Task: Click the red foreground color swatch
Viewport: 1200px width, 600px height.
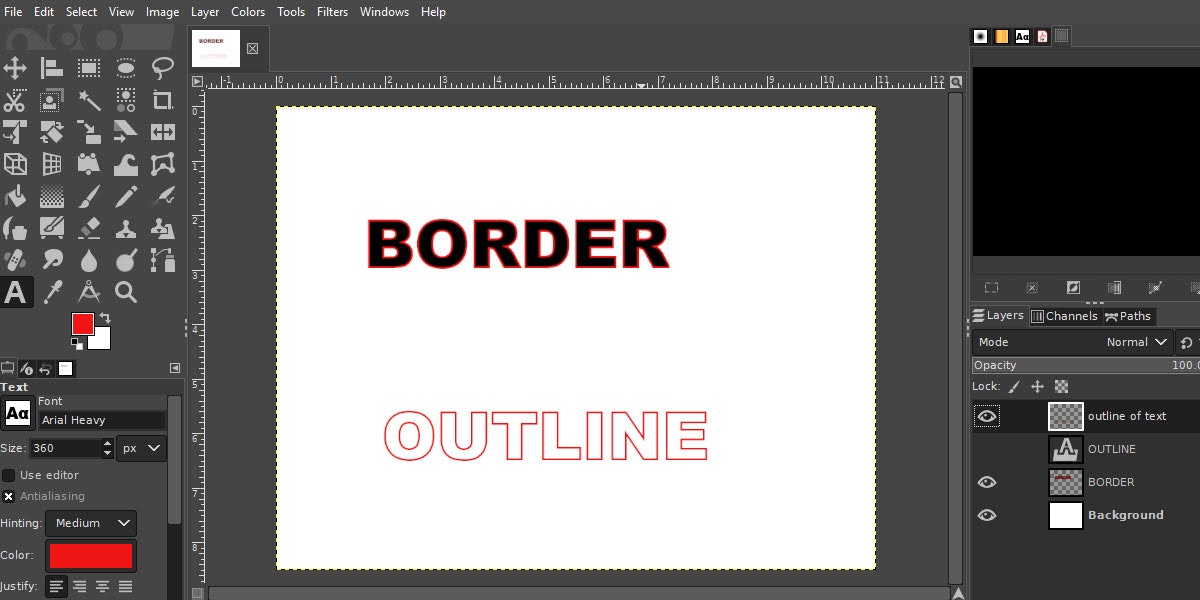Action: click(82, 323)
